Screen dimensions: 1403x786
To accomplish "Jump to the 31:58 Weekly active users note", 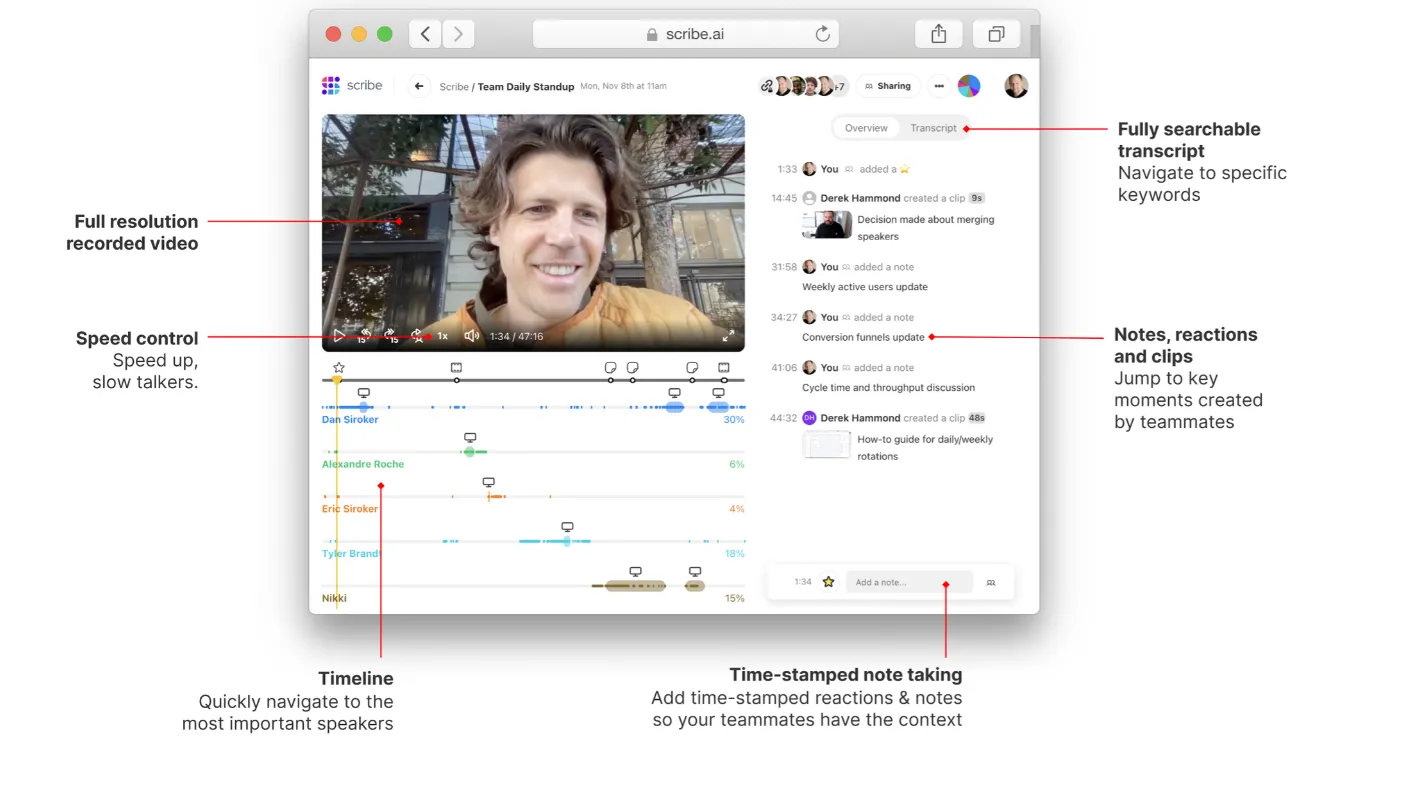I will point(865,287).
